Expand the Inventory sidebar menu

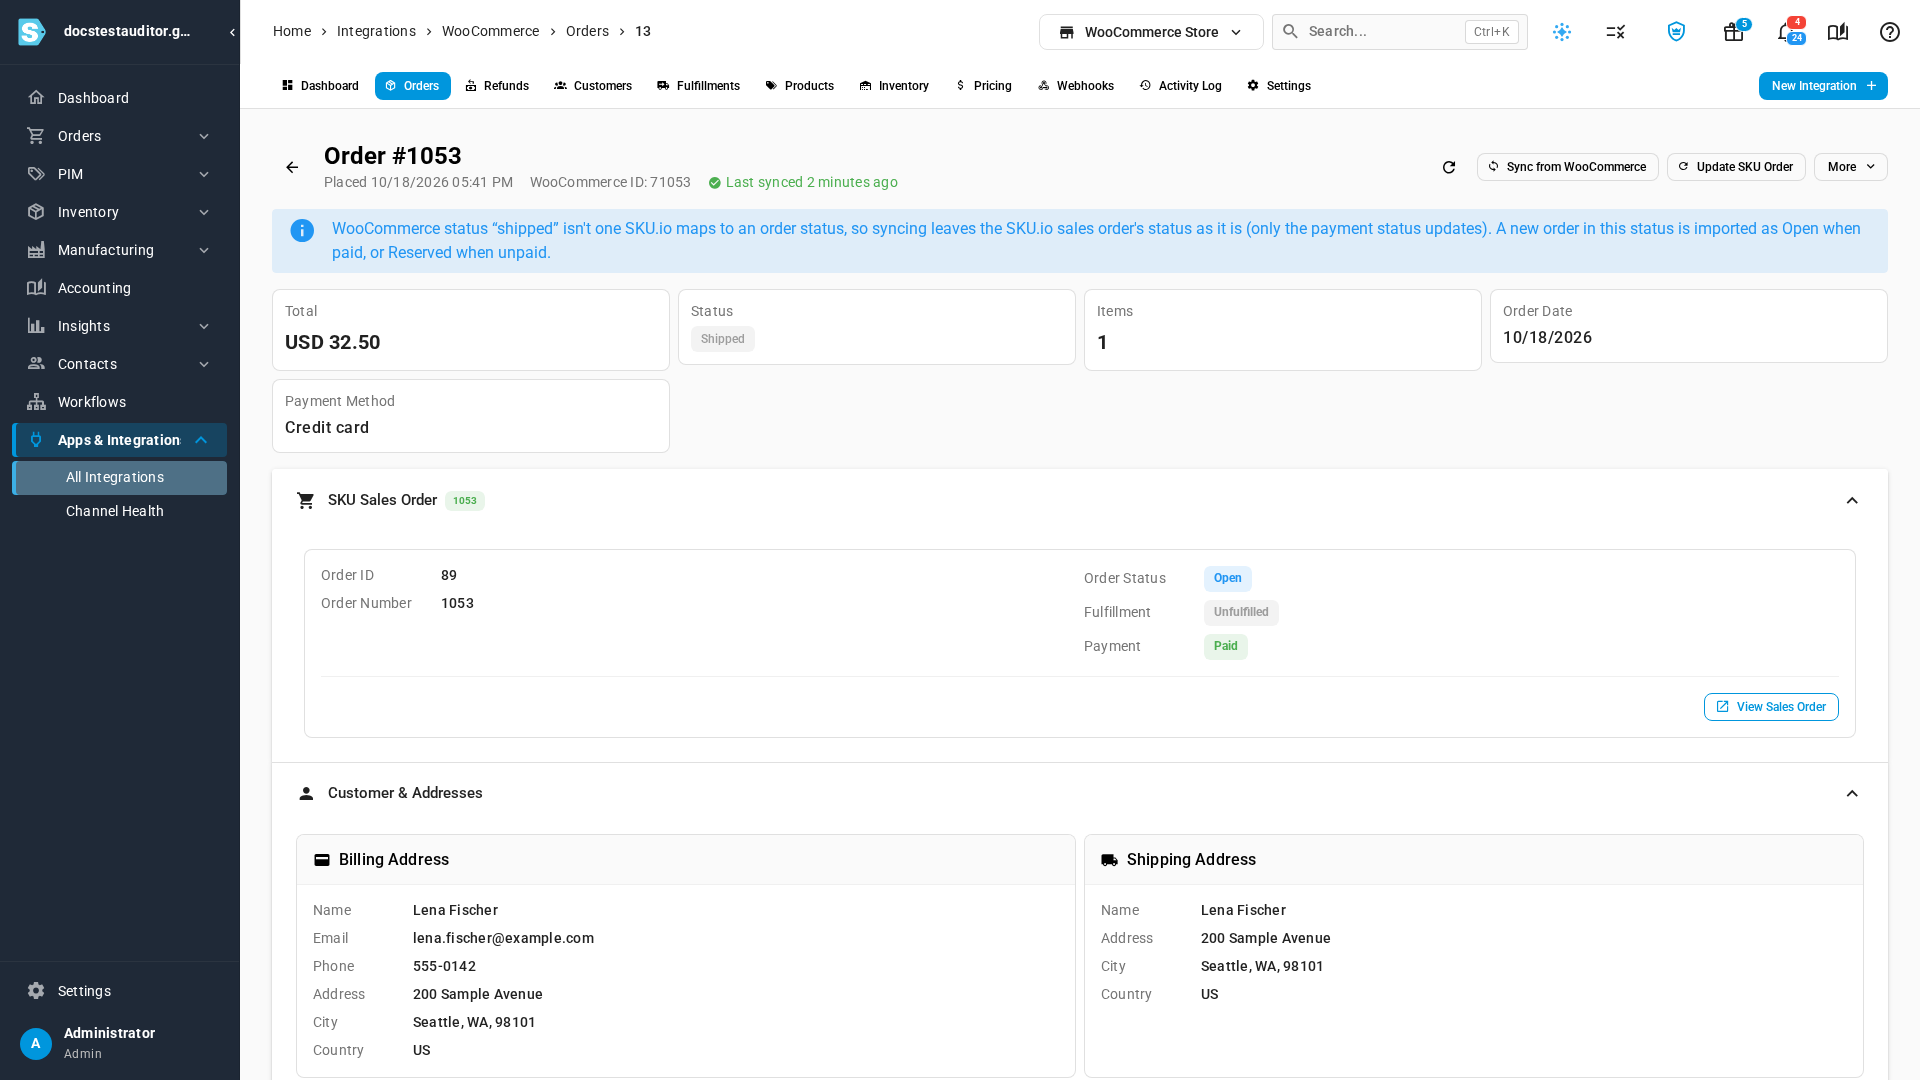click(119, 212)
